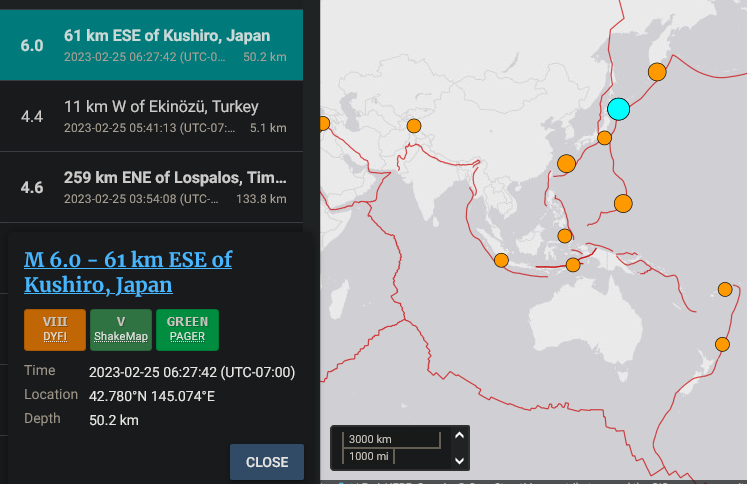
Task: Close the earthquake details popup
Action: pyautogui.click(x=267, y=462)
